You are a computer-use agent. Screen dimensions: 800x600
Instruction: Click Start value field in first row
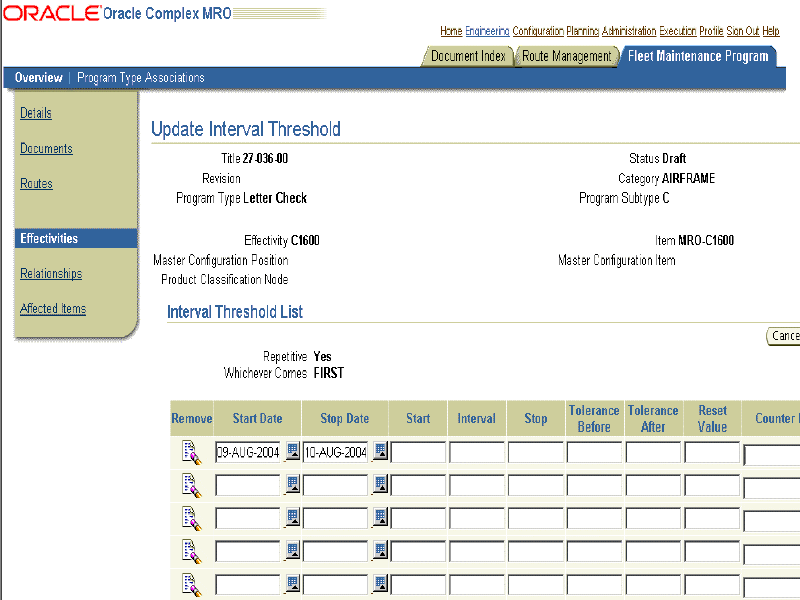pyautogui.click(x=418, y=452)
